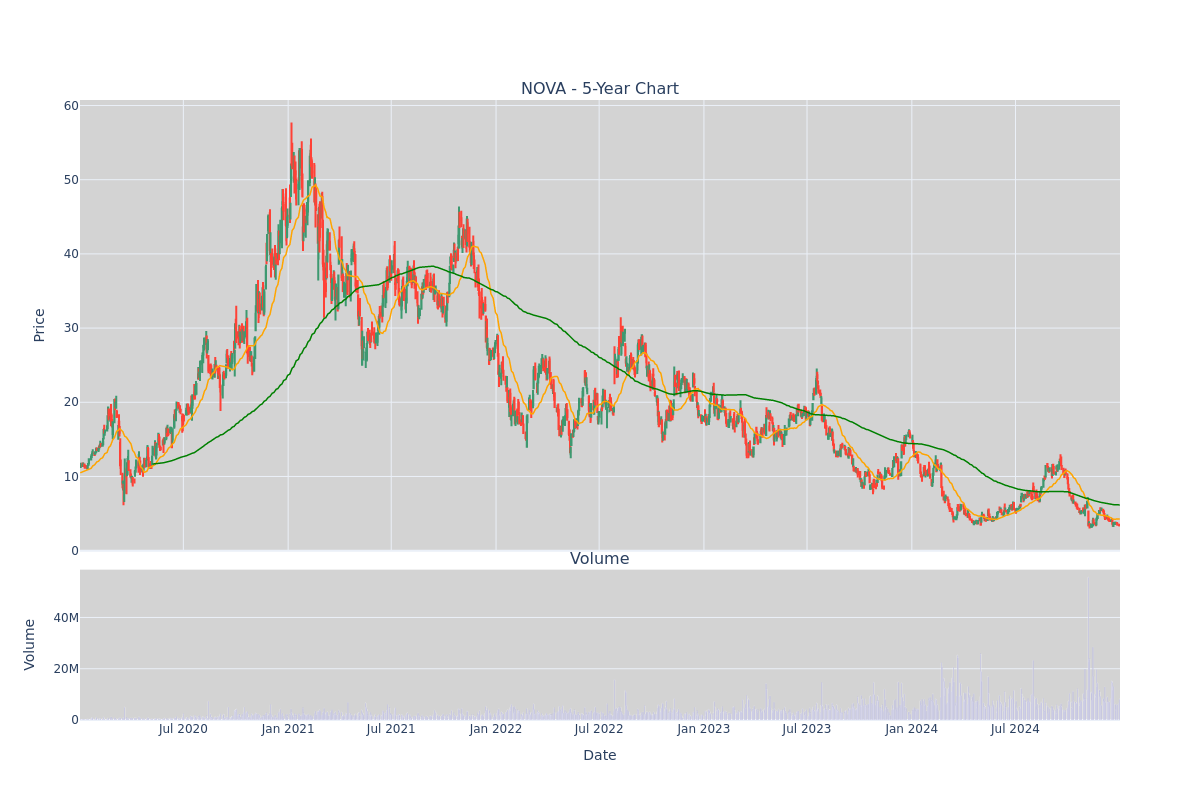This screenshot has height=800, width=1200.
Task: Click the "30" price axis tick
Action: (71, 328)
